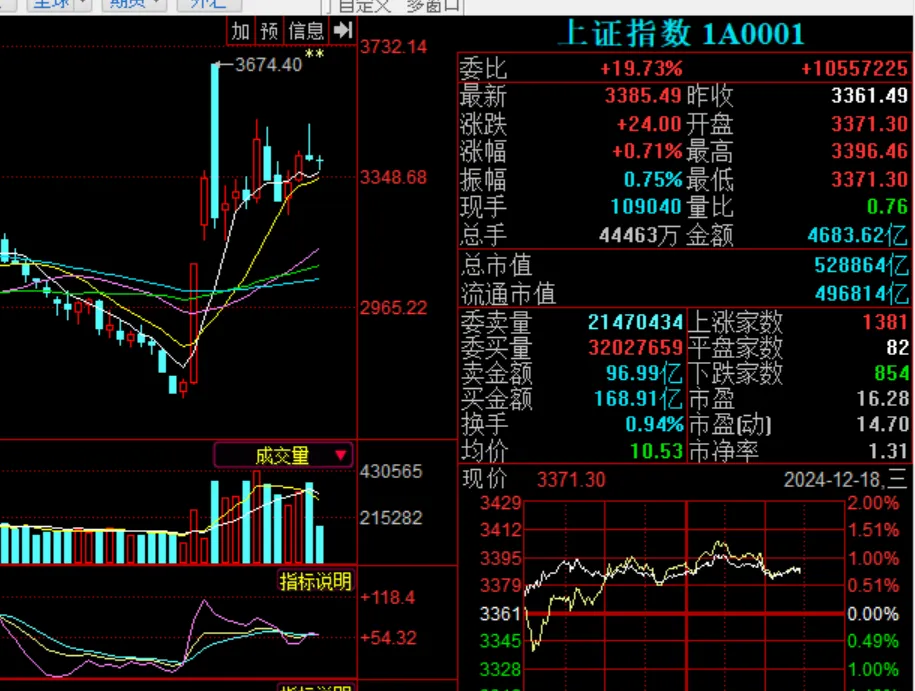Click the right-arrow collapse panel icon
915x691 pixels.
click(x=343, y=31)
